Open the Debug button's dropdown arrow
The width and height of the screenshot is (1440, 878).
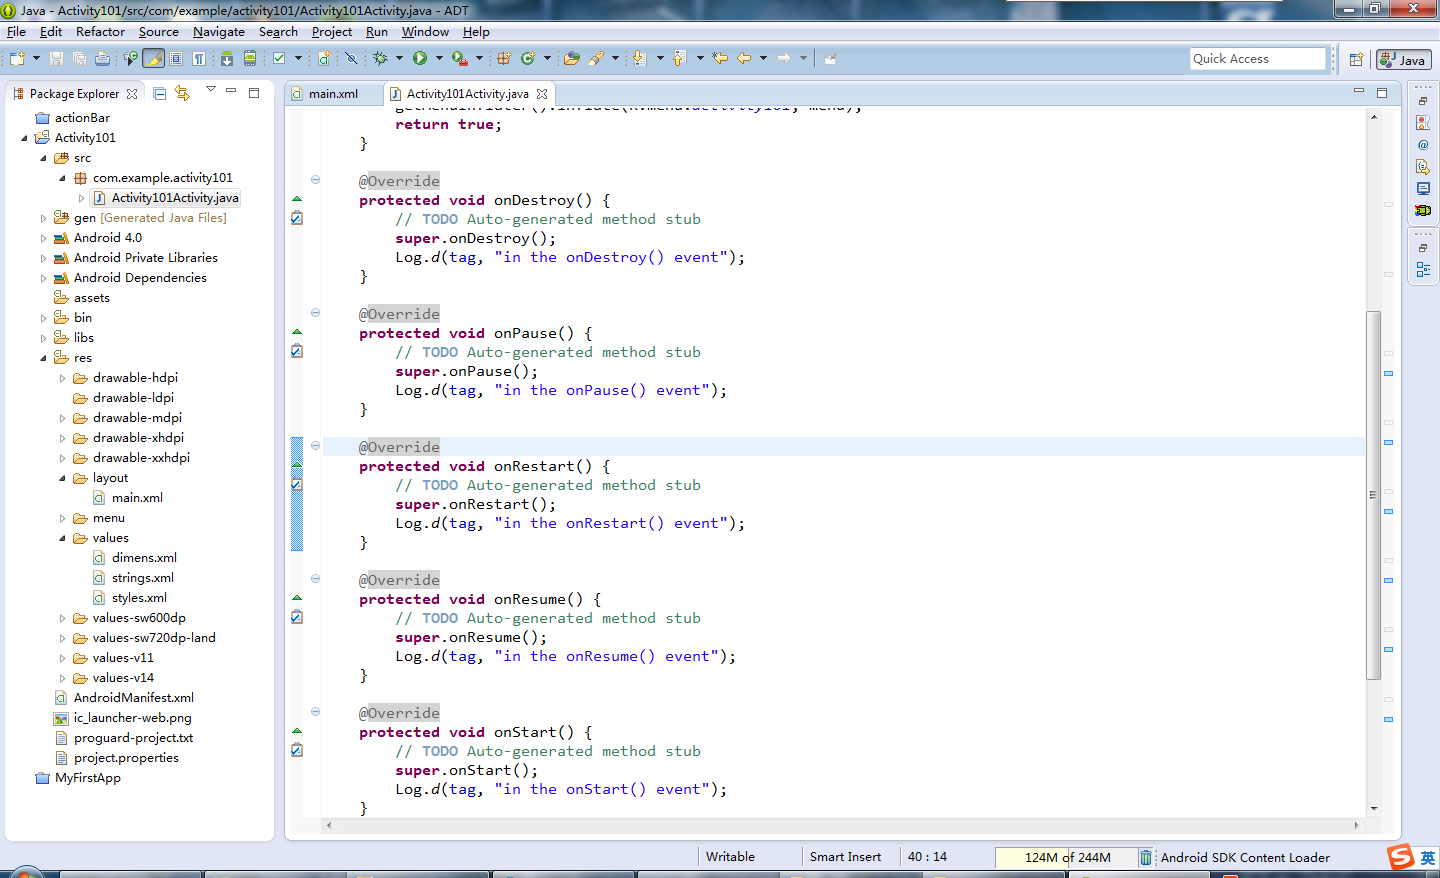398,59
